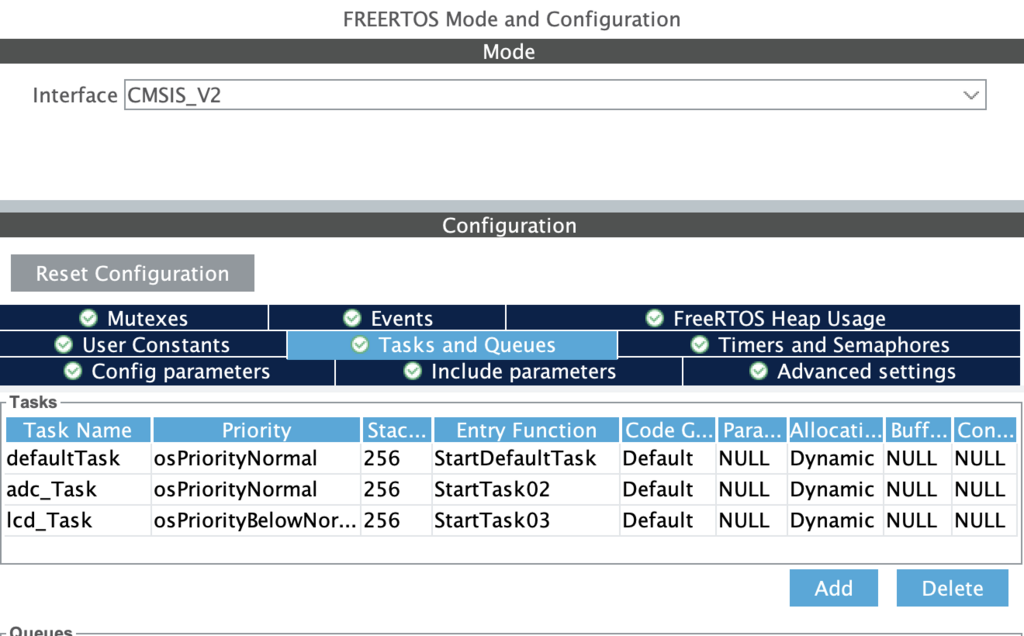Click the StartTask03 entry function cell
The image size is (1024, 636).
click(492, 520)
